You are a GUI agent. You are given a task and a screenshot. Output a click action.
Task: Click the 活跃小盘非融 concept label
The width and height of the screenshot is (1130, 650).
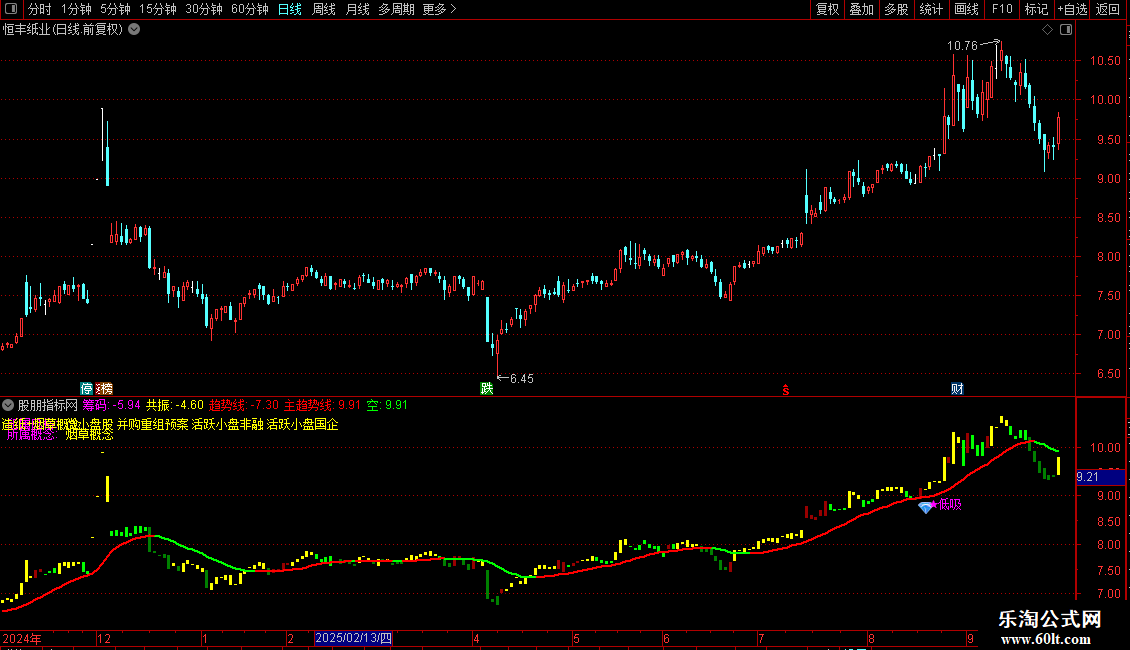click(x=227, y=424)
